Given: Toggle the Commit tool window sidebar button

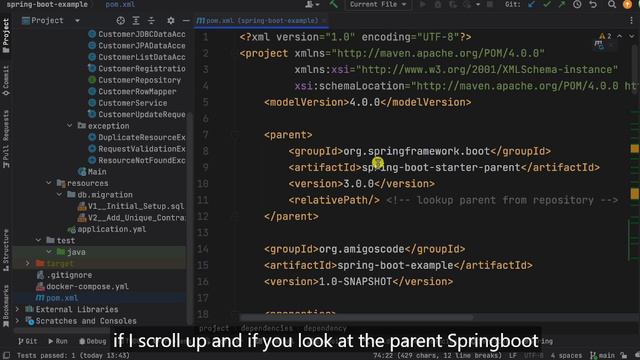Looking at the screenshot, I should pos(6,80).
